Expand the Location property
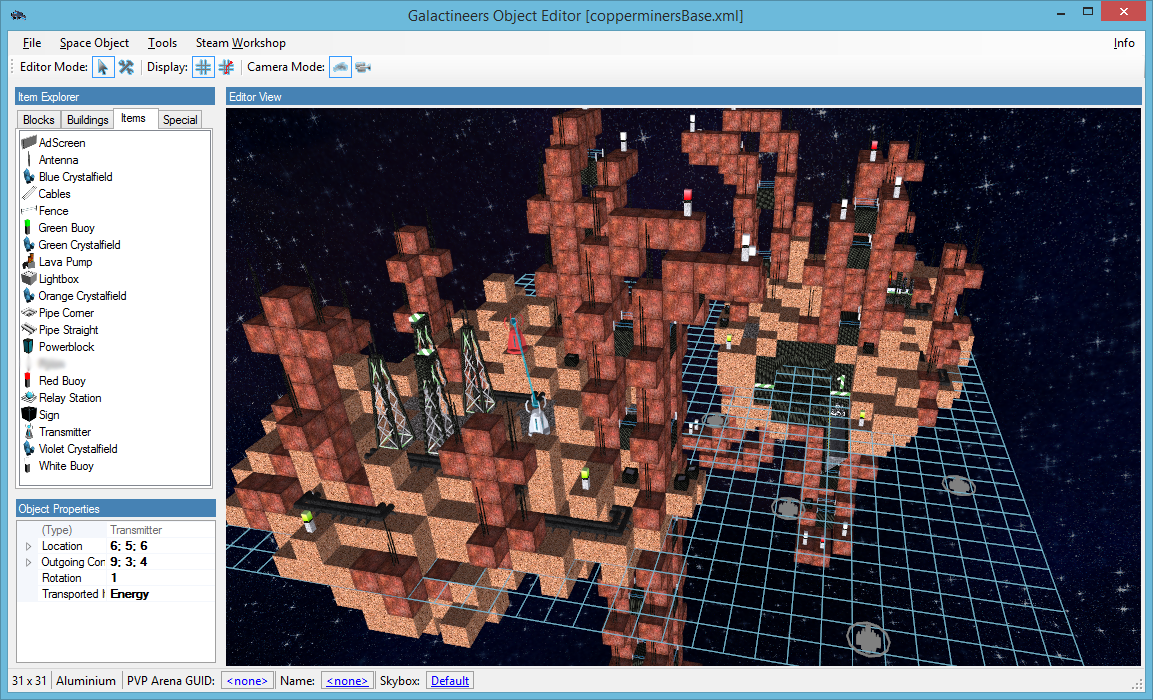 pos(28,547)
